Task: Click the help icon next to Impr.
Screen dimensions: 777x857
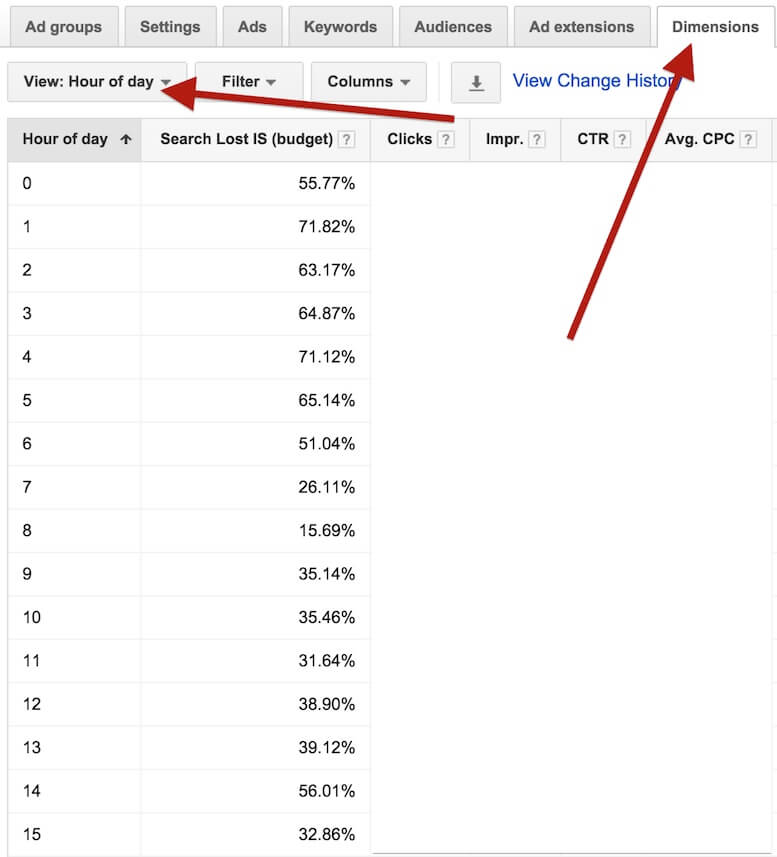Action: coord(537,140)
